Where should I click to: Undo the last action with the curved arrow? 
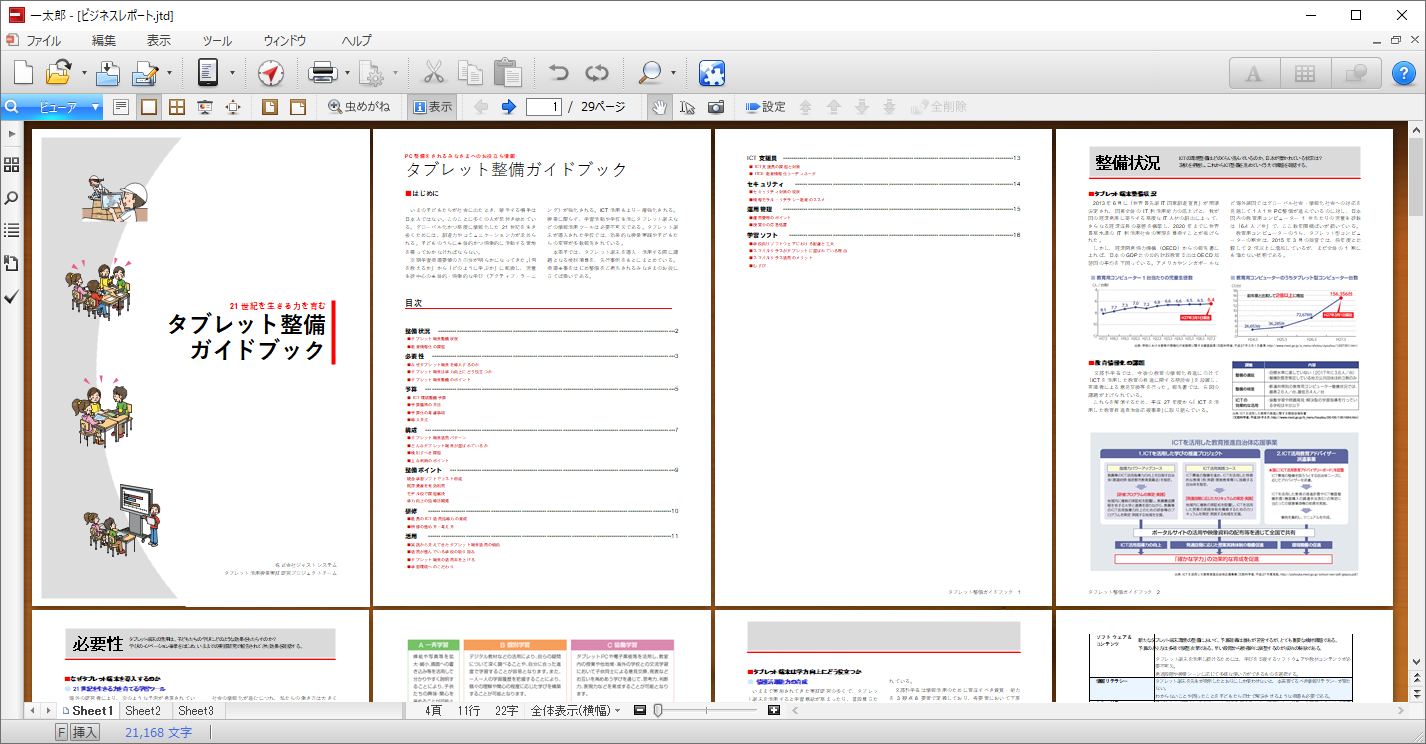[x=558, y=73]
